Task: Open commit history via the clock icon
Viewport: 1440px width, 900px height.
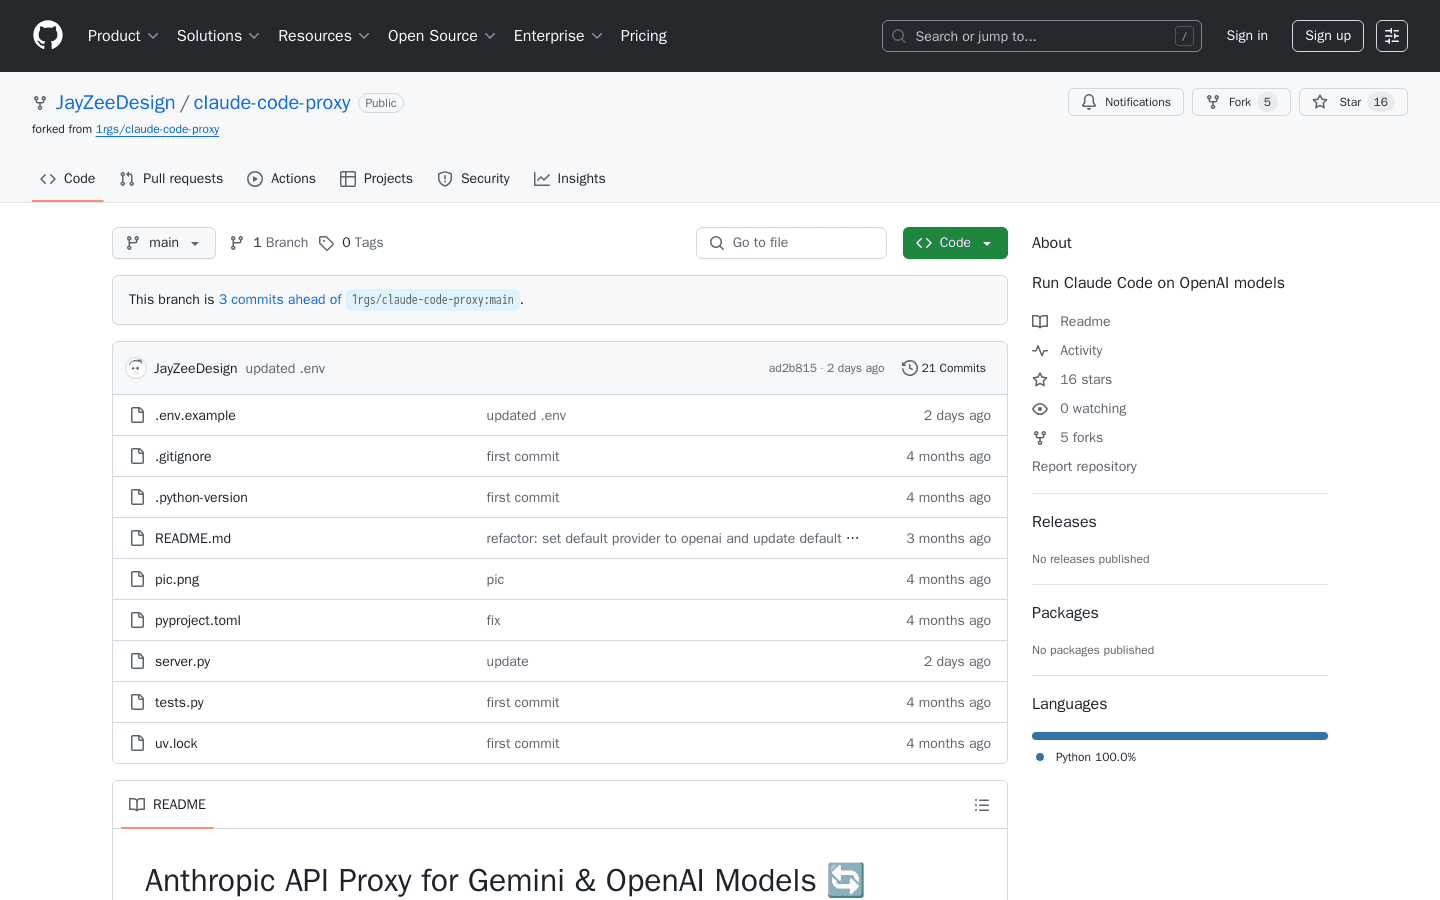Action: 909,367
